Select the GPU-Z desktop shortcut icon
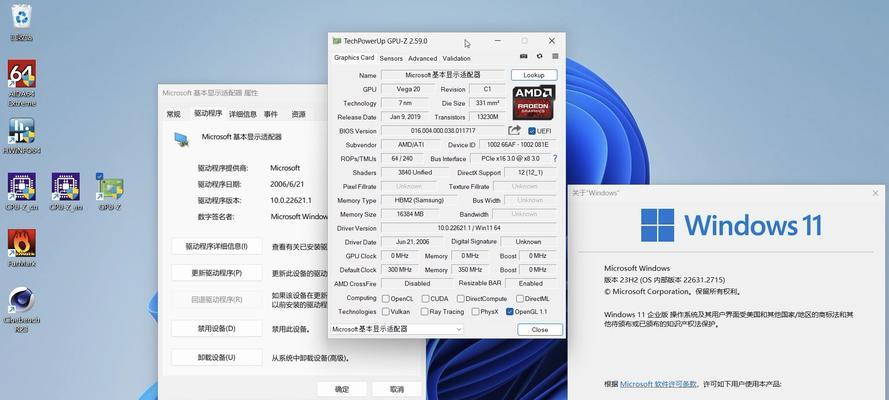The width and height of the screenshot is (889, 400). 110,187
